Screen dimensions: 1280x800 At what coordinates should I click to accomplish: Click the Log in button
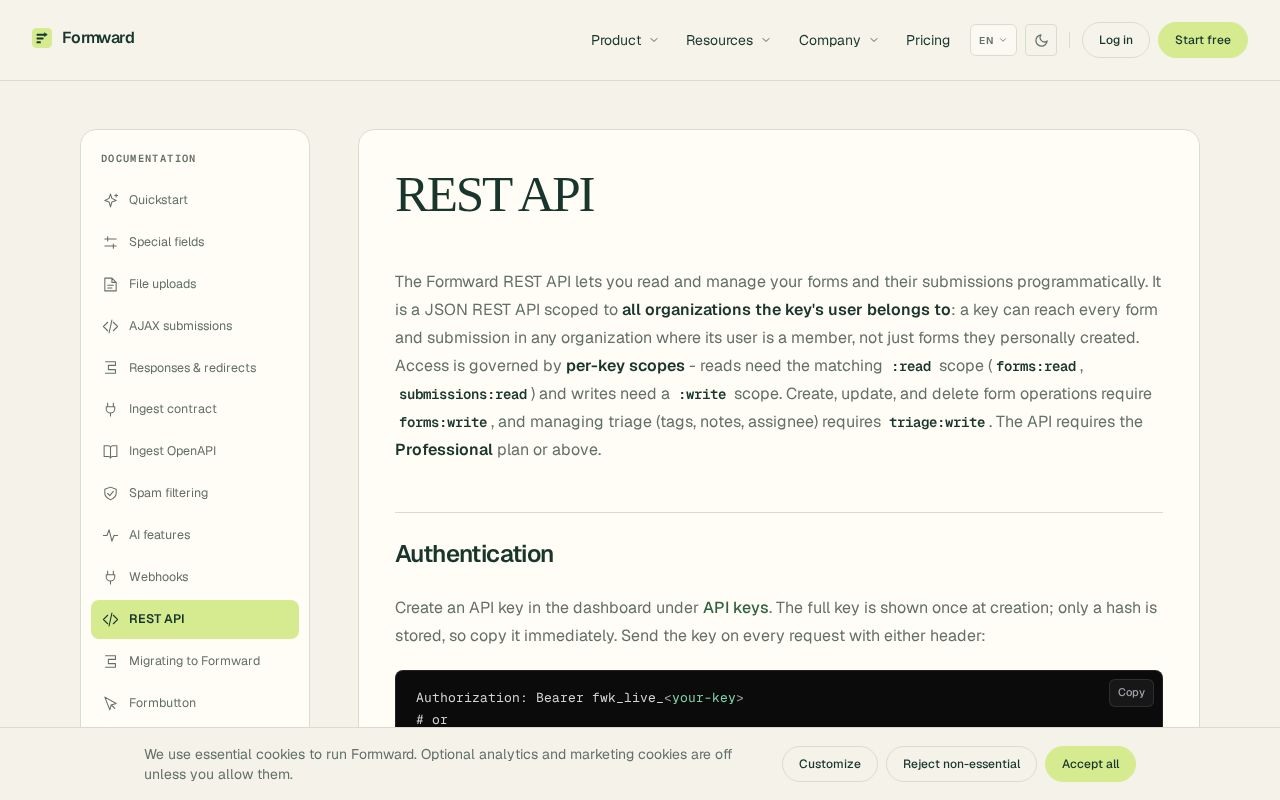1116,40
